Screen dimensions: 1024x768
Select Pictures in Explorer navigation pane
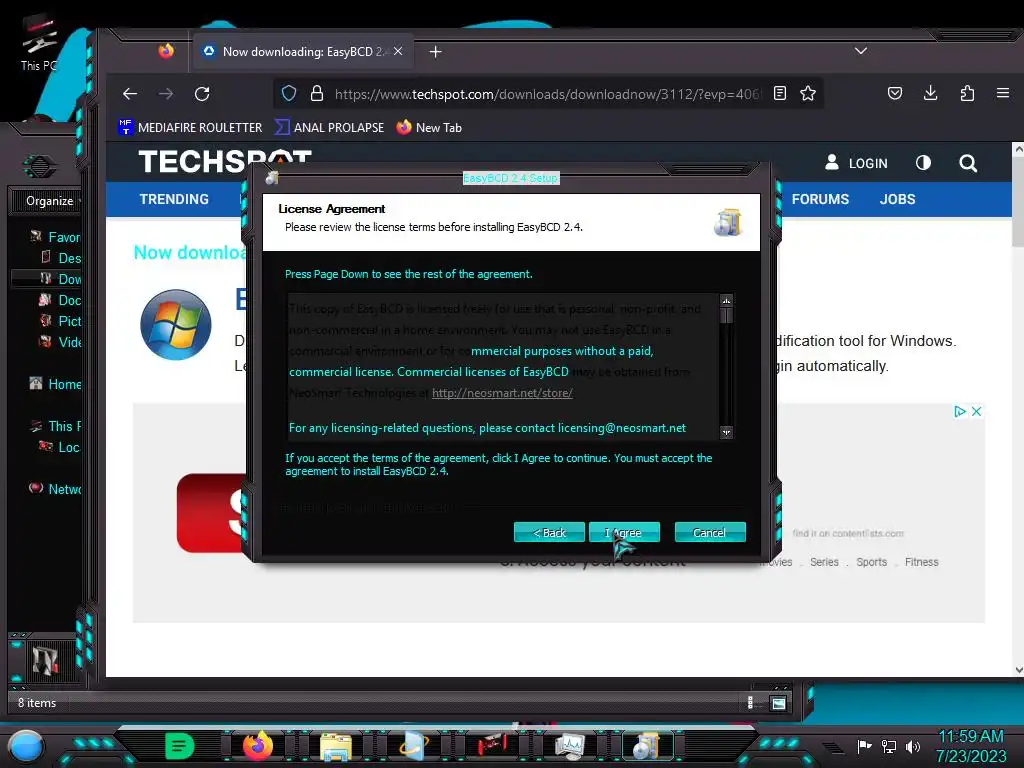pyautogui.click(x=61, y=321)
